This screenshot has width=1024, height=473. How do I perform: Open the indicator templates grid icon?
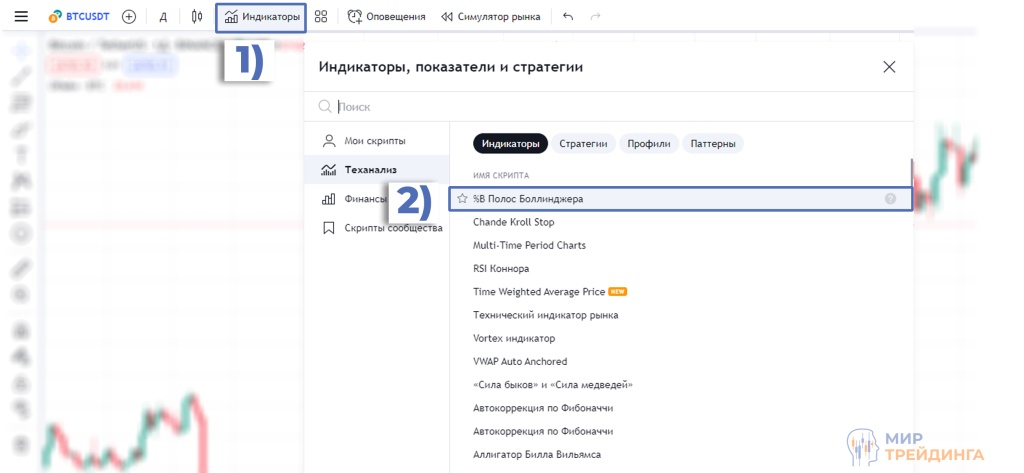point(321,17)
